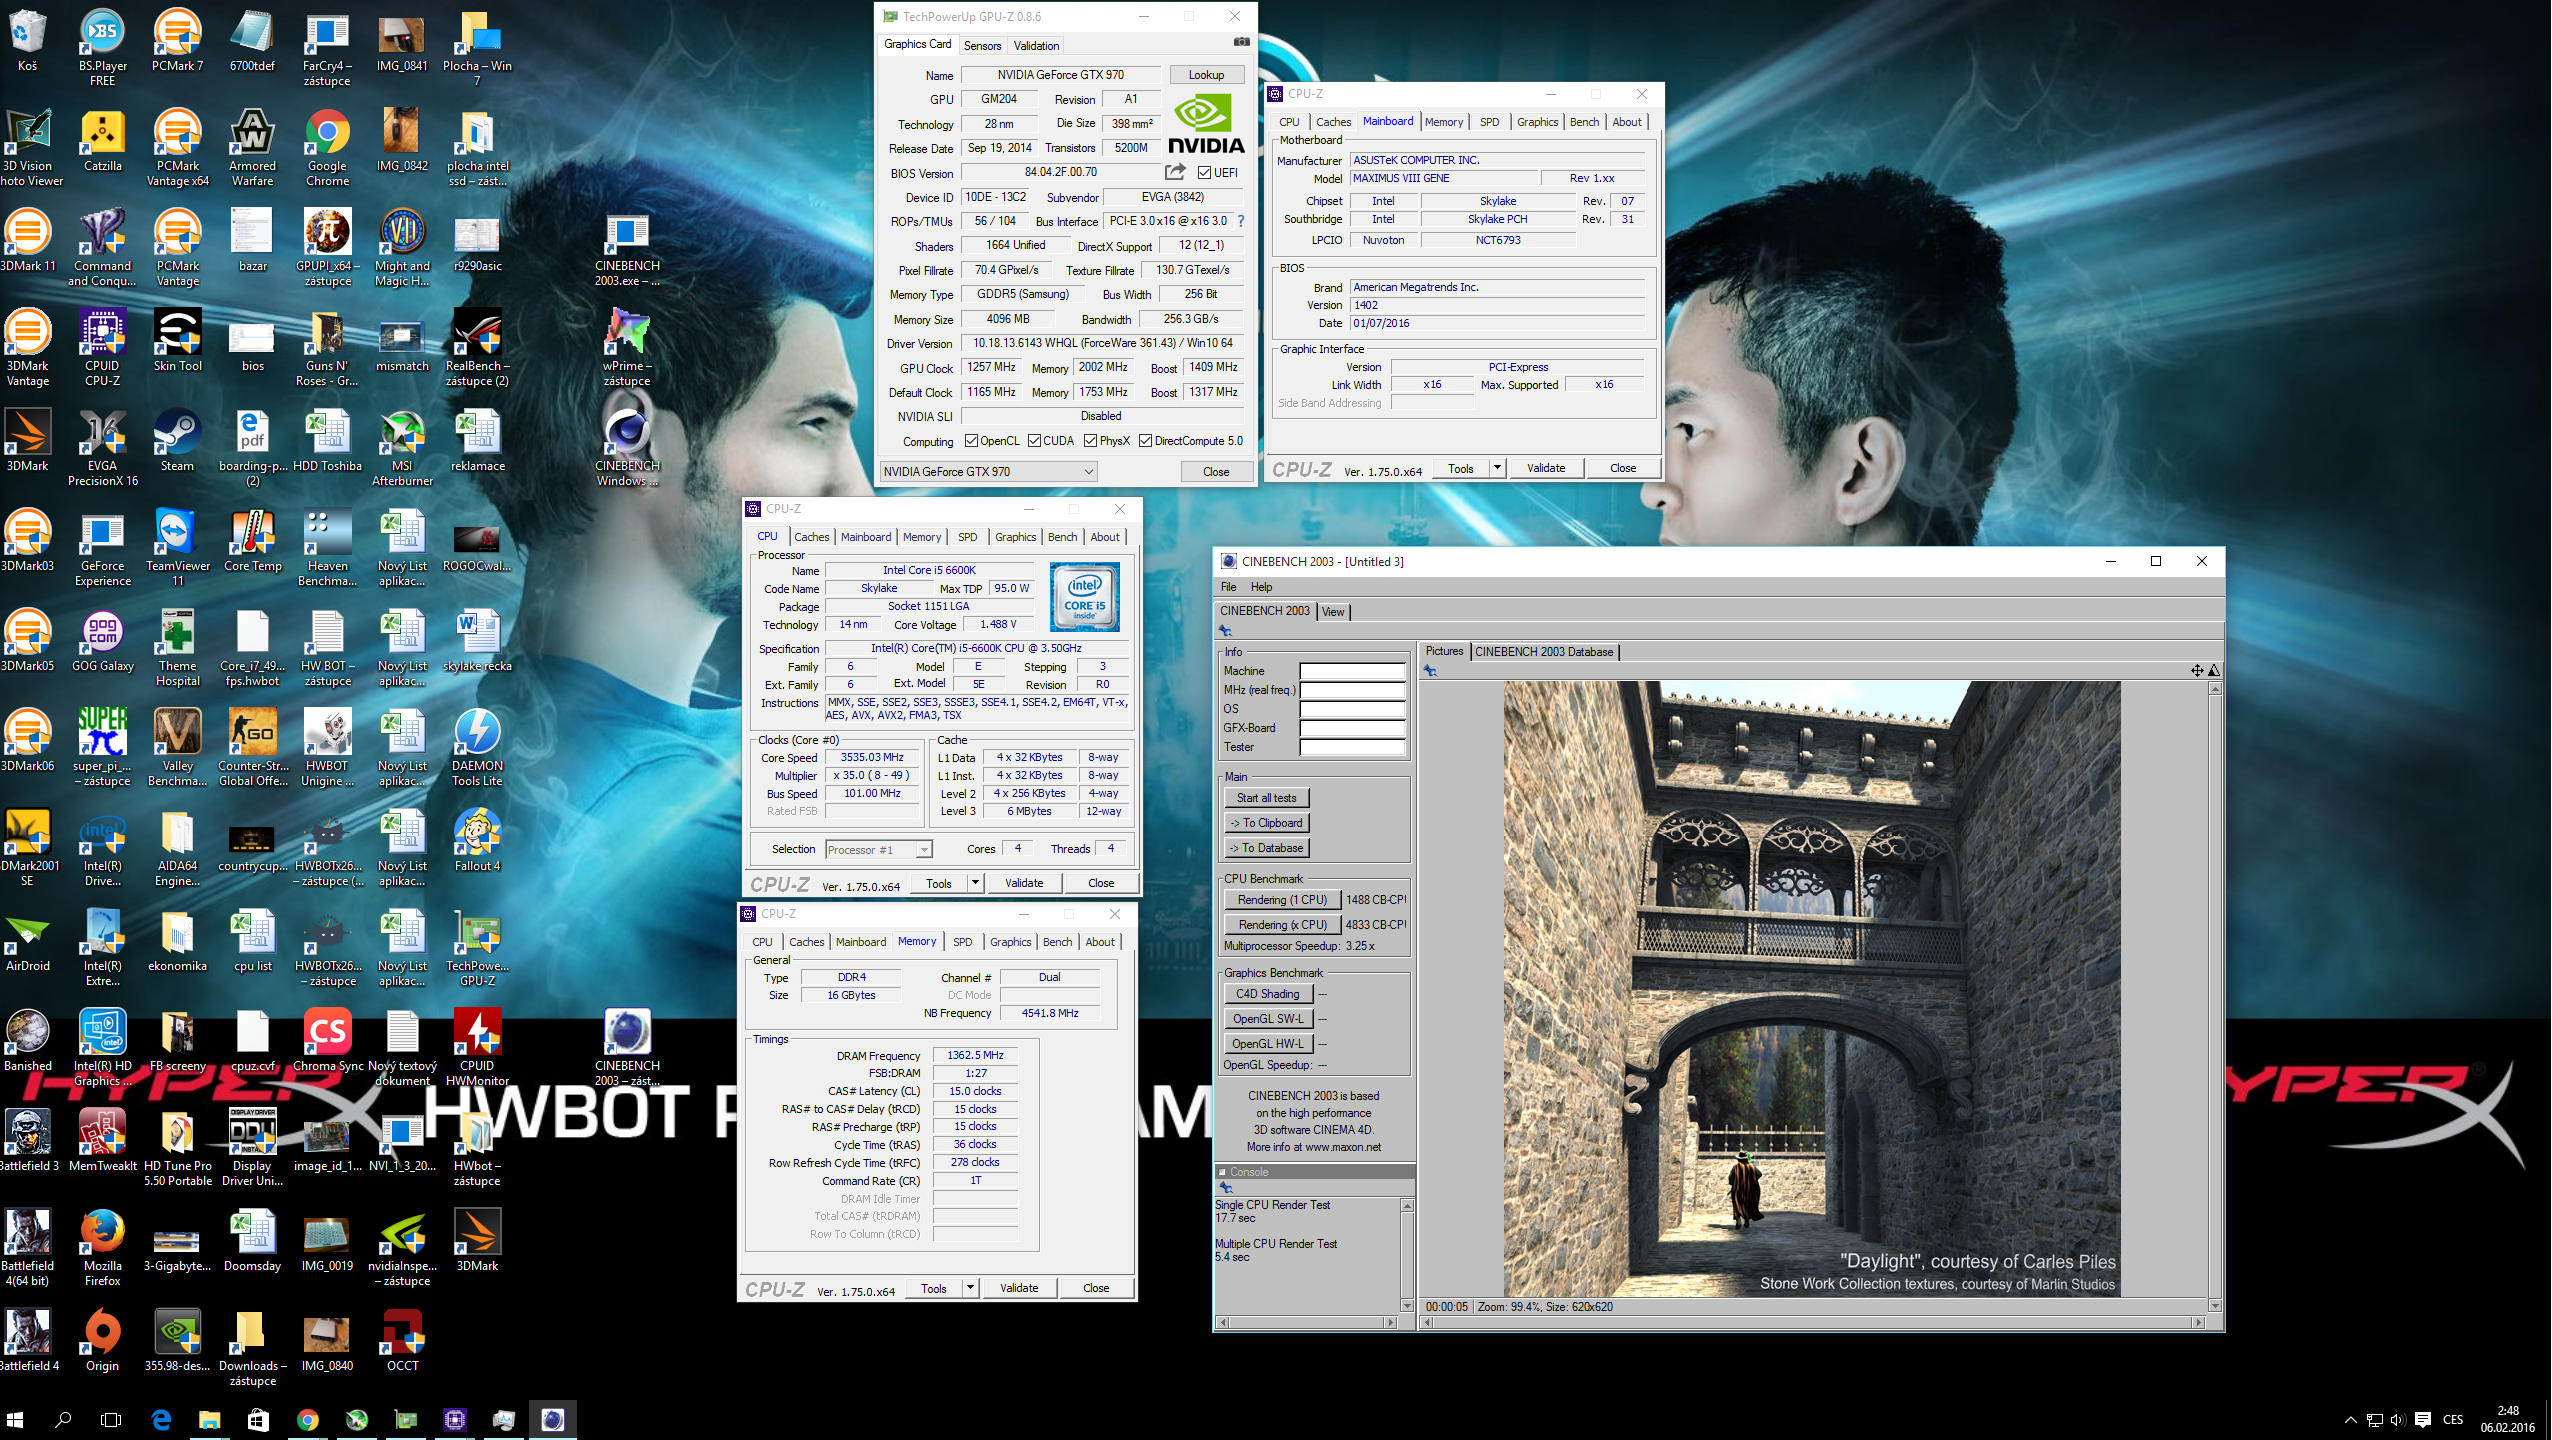Open Tools dropdown arrow in CPU-Z CPU window
This screenshot has width=2552, height=1440.
point(974,883)
